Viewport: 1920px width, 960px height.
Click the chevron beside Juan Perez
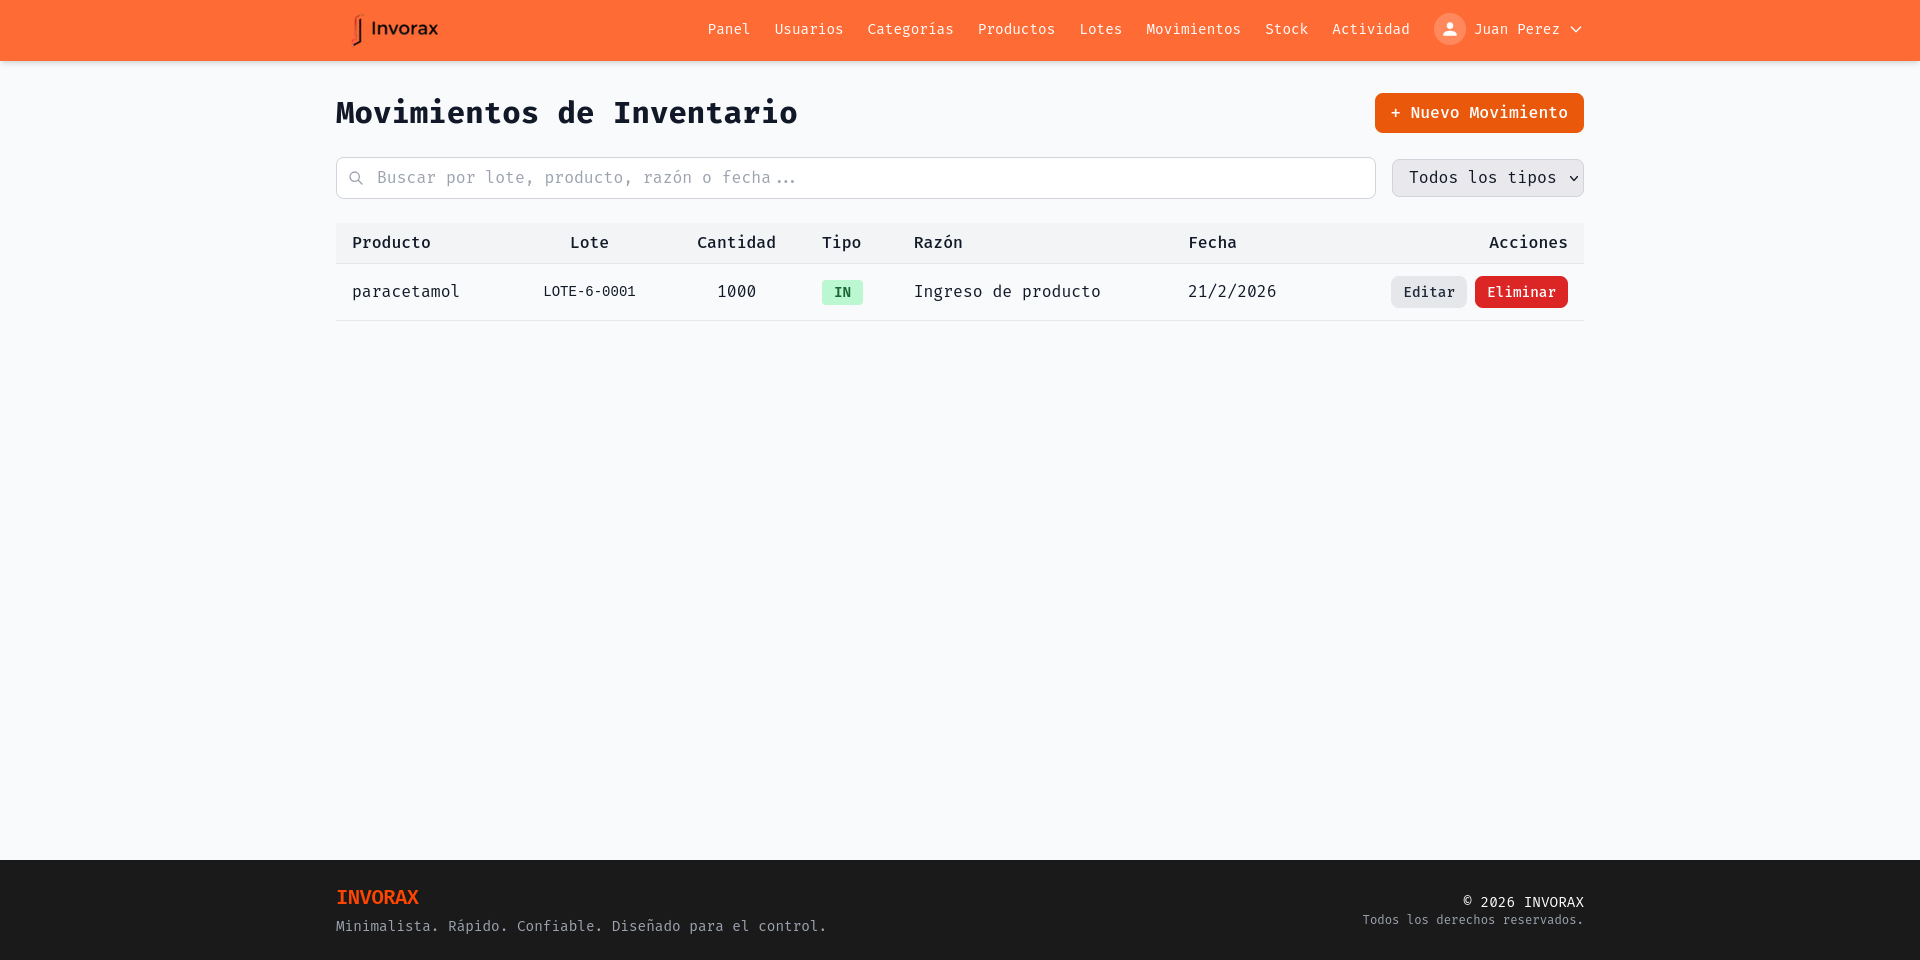(1575, 29)
